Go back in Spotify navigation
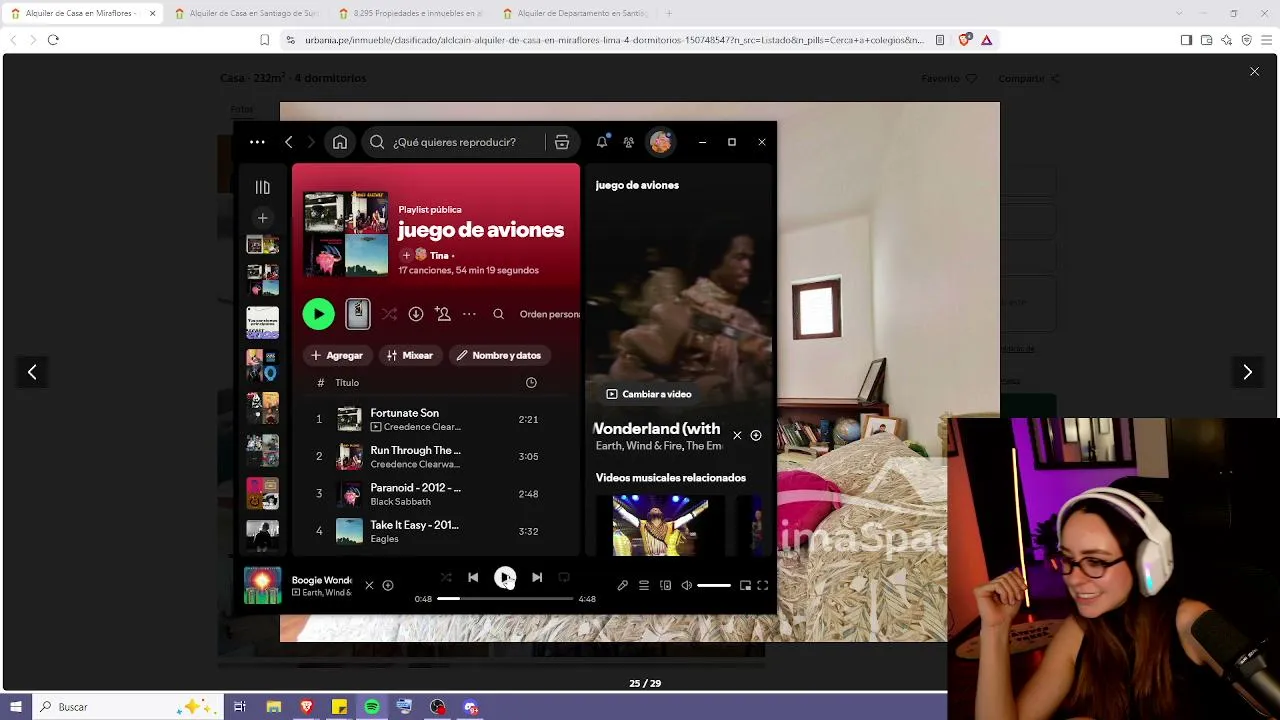The image size is (1280, 720). coord(289,142)
